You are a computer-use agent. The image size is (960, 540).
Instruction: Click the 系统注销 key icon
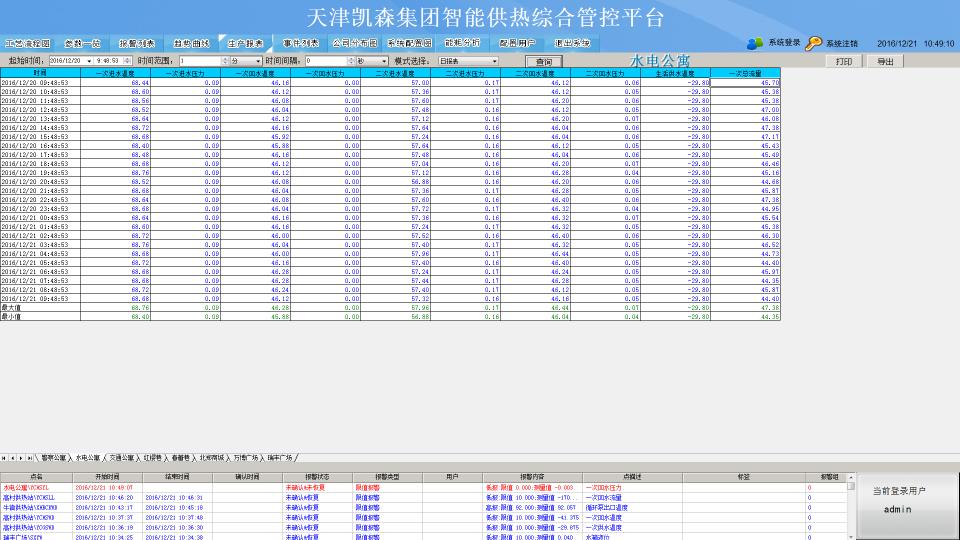click(x=814, y=43)
